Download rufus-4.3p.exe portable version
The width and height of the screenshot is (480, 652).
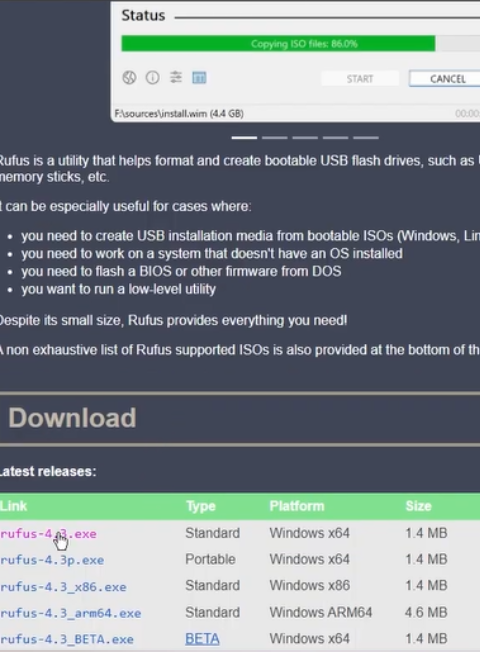point(52,560)
